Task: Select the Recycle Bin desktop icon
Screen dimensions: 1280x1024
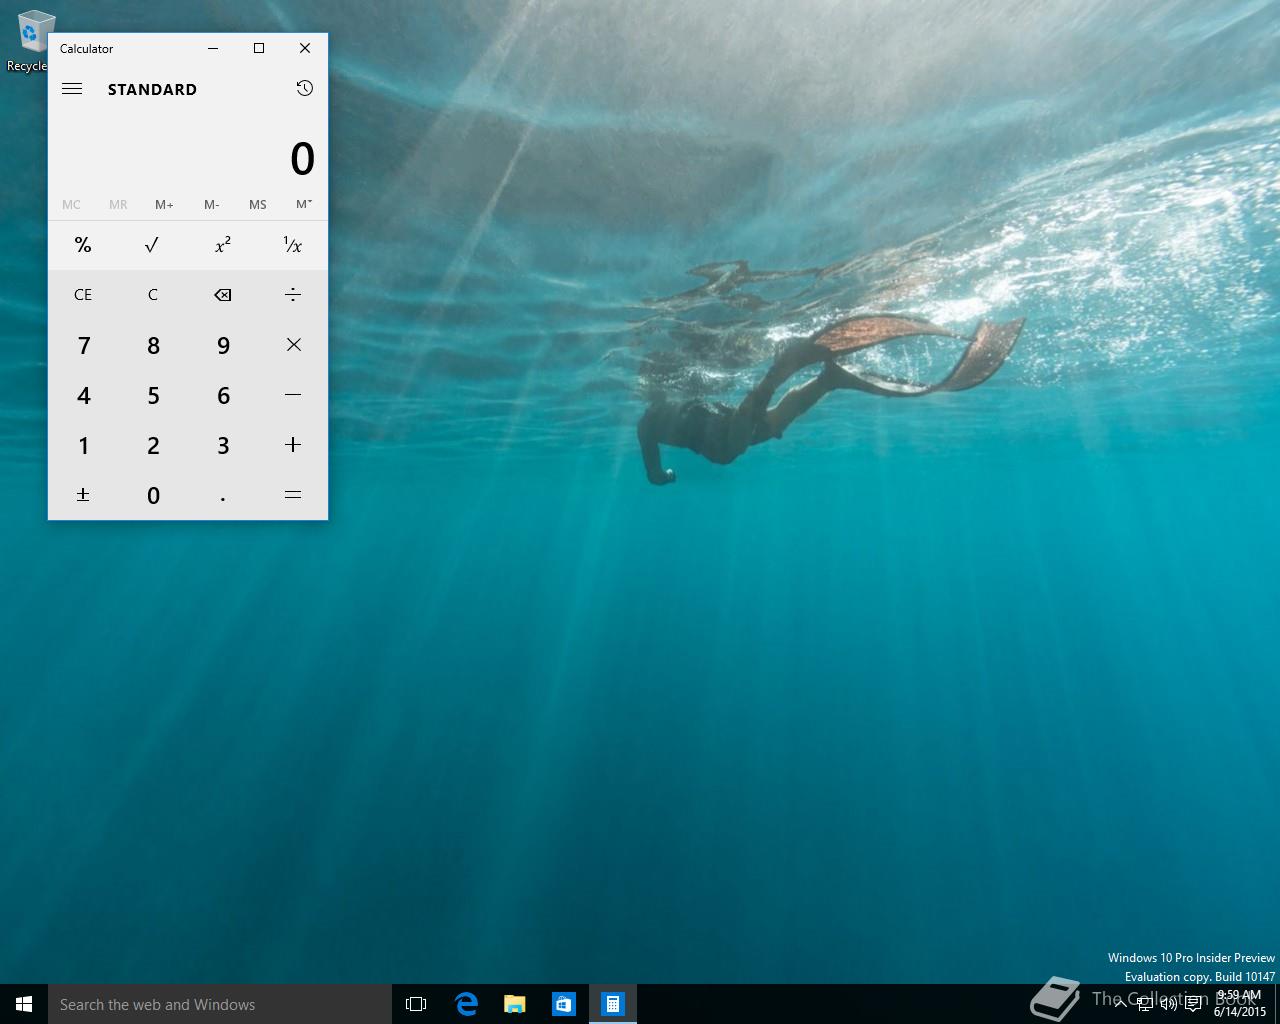Action: coord(29,42)
